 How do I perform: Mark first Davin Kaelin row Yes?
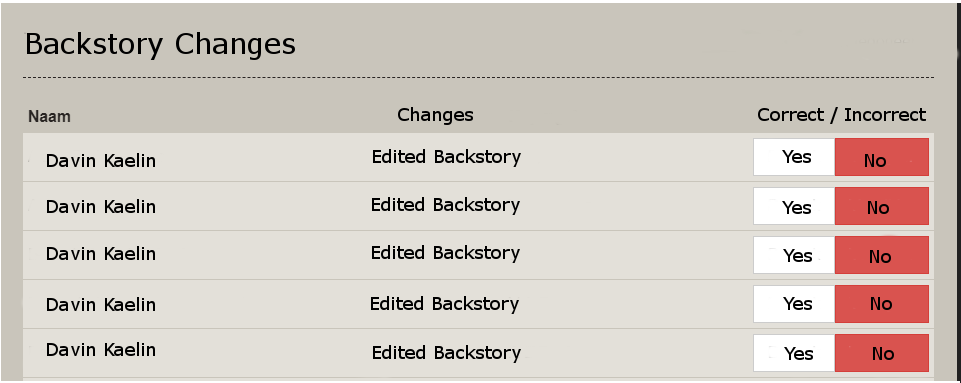[x=794, y=157]
